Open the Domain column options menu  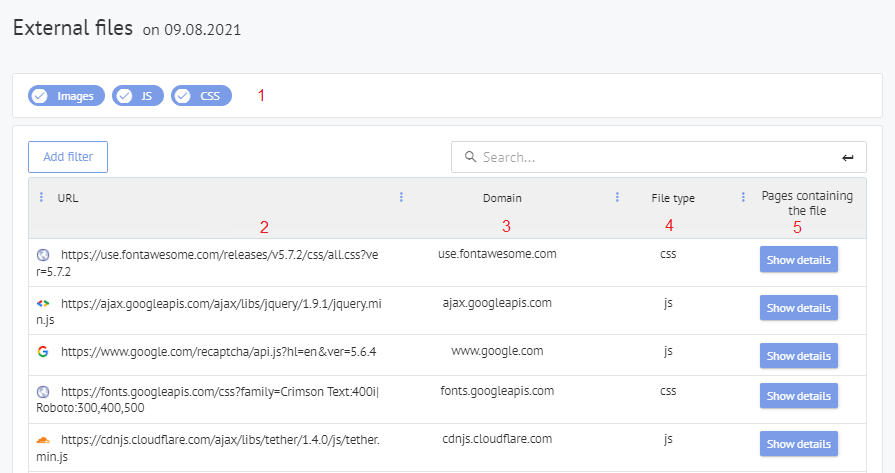tap(401, 198)
